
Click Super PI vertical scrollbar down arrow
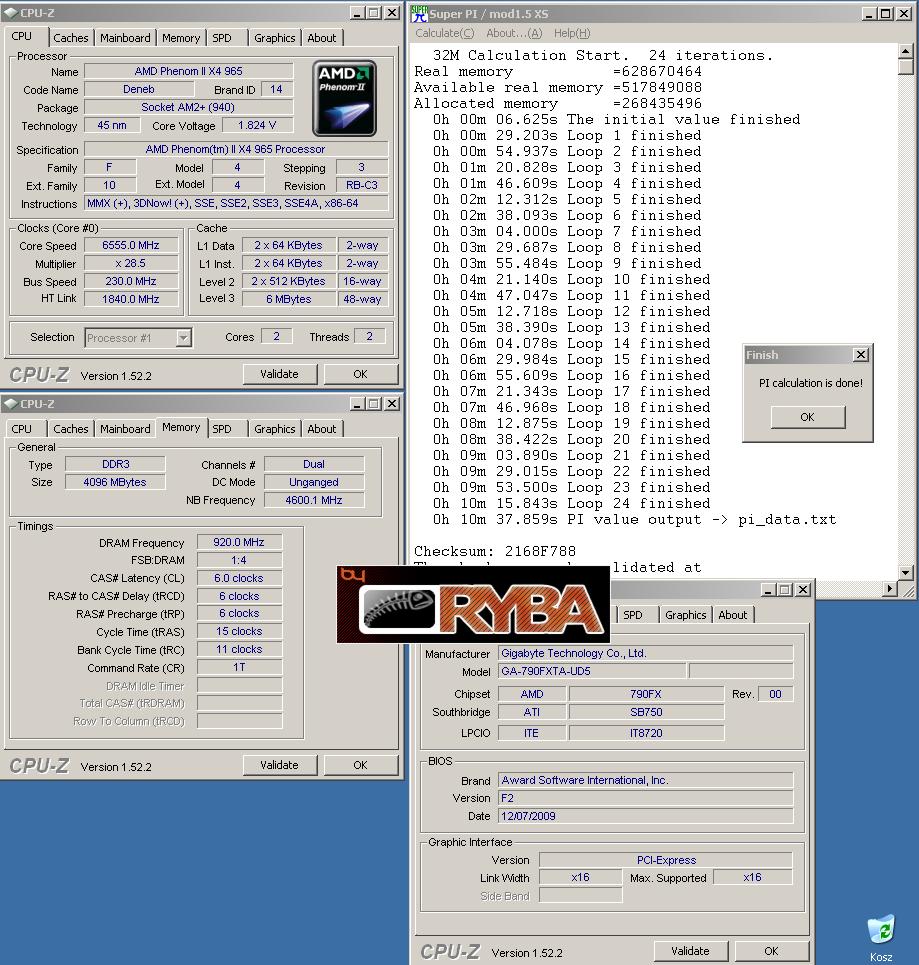click(x=905, y=572)
